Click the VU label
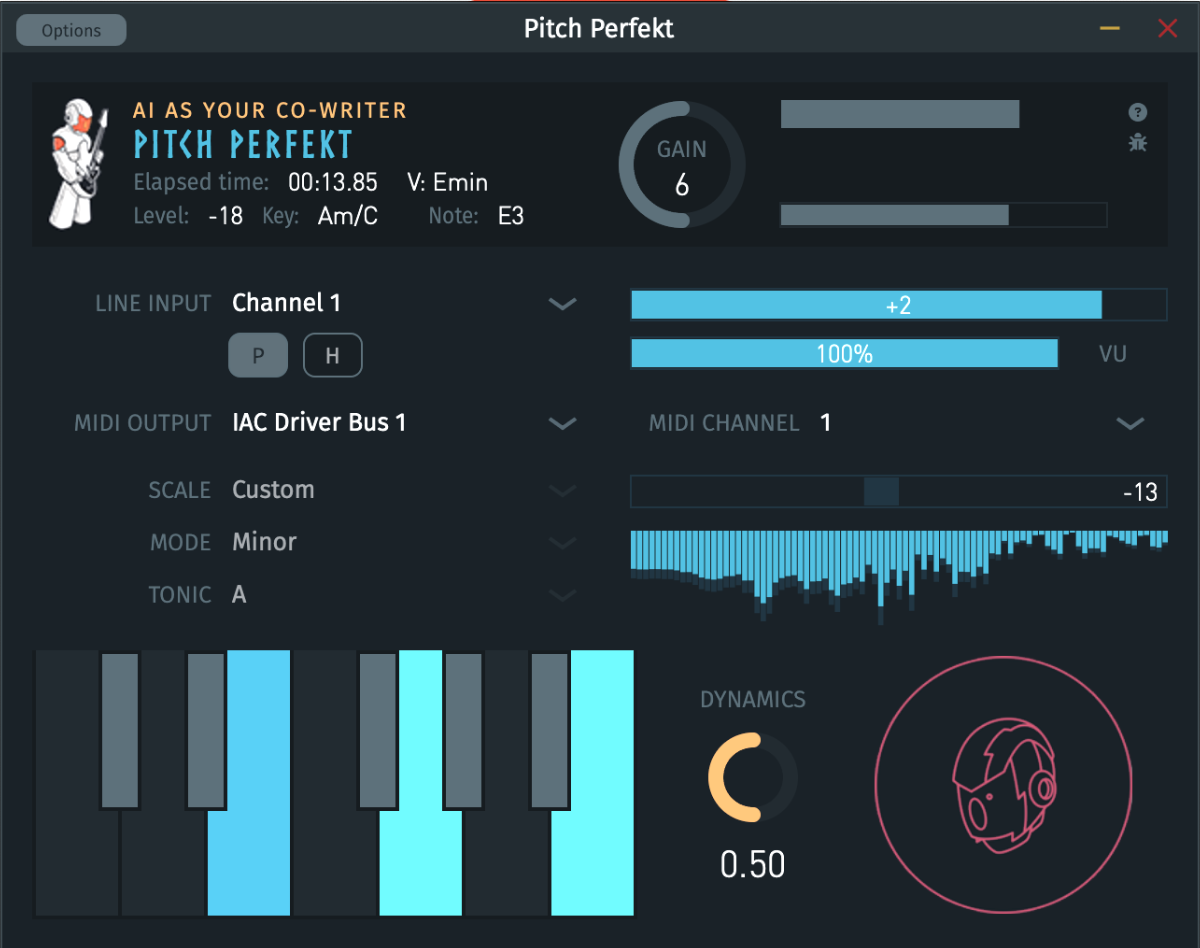 pyautogui.click(x=1113, y=354)
